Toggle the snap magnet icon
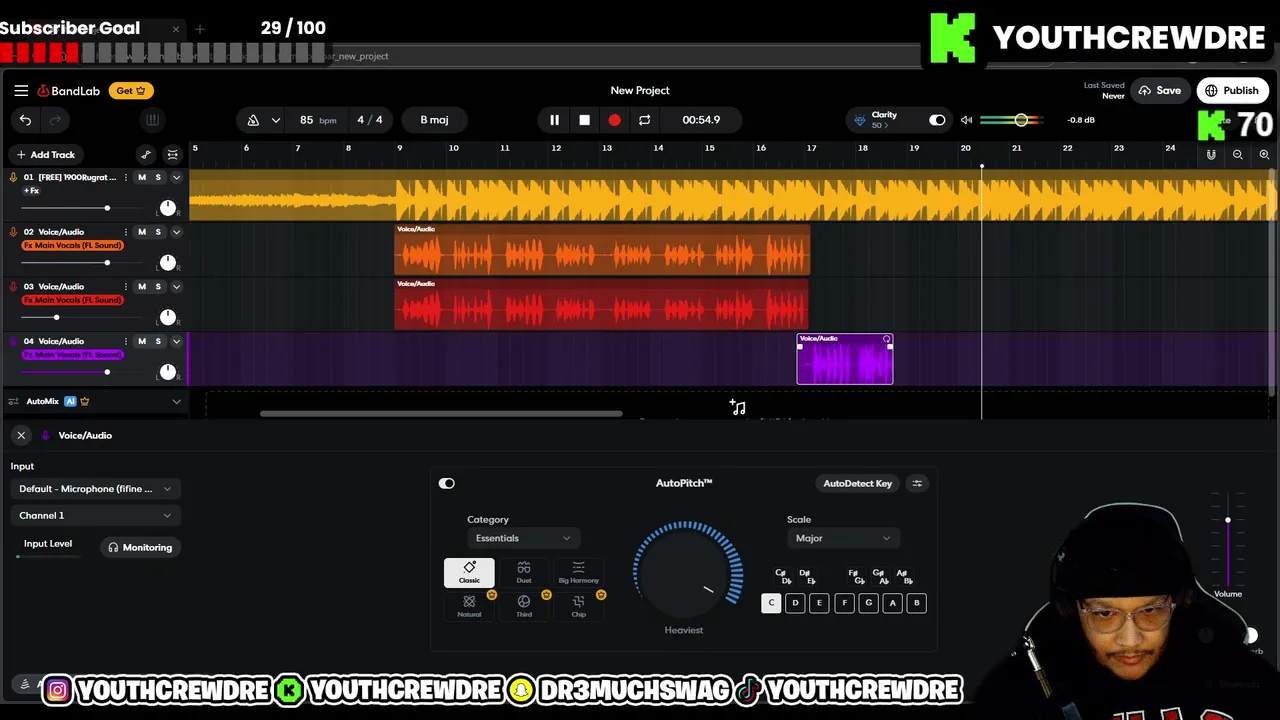Viewport: 1280px width, 720px height. 1211,154
